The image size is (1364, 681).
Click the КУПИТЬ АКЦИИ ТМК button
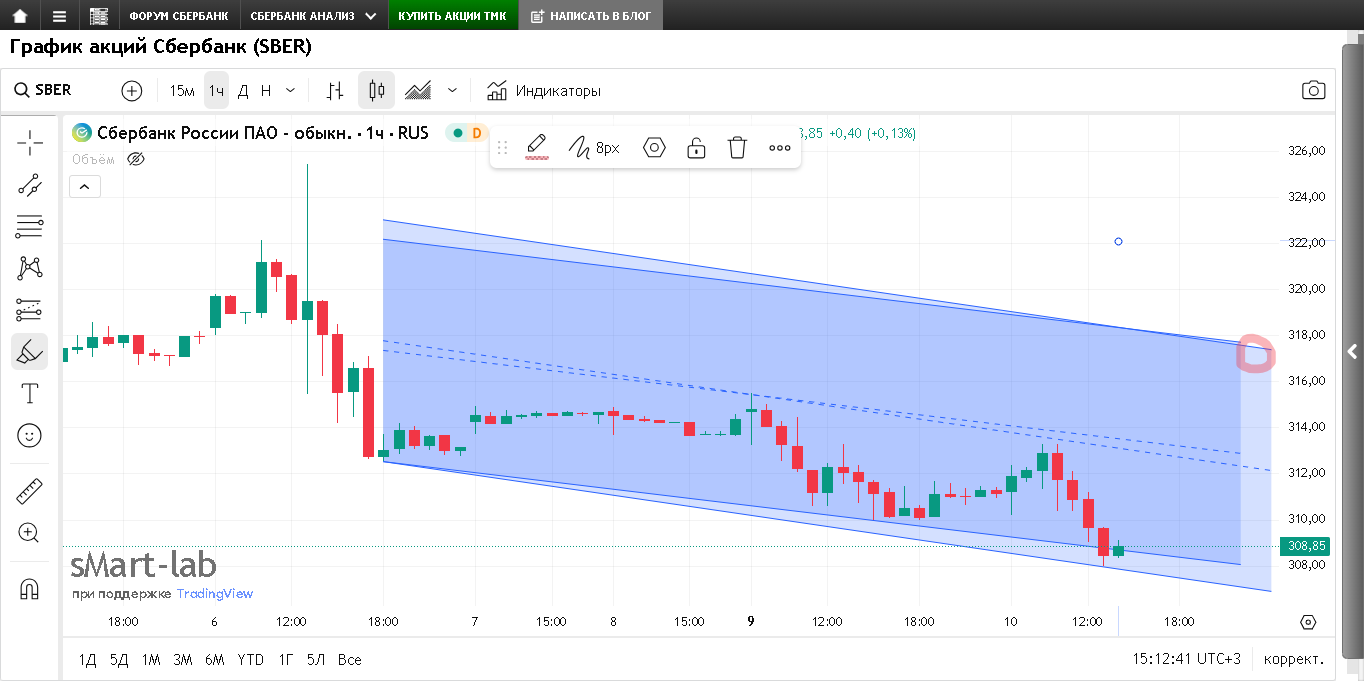click(x=452, y=16)
